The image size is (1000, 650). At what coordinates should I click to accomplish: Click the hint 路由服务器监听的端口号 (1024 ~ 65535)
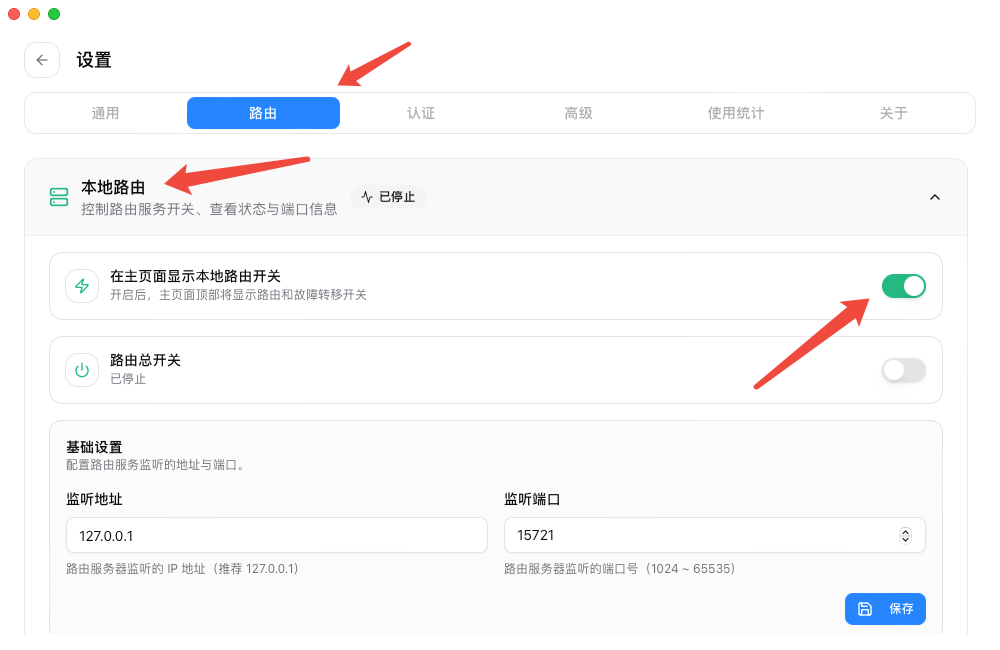click(620, 569)
